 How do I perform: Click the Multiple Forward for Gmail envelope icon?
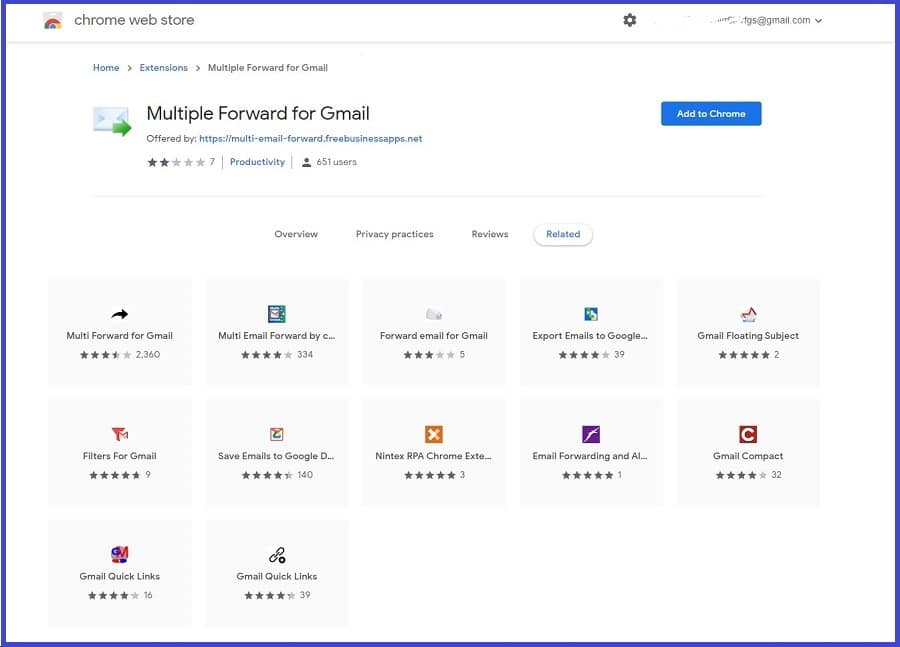(112, 121)
